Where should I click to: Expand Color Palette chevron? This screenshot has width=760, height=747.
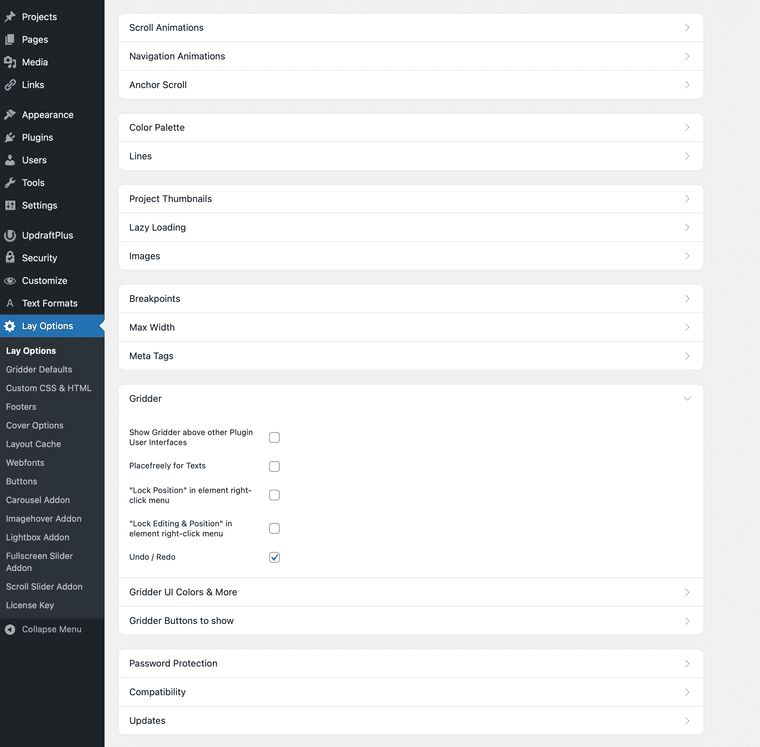pos(687,127)
